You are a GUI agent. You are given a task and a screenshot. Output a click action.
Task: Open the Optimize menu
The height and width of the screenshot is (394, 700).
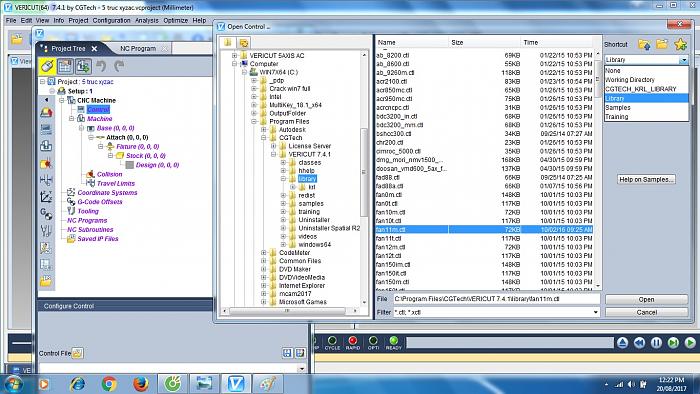[x=175, y=21]
